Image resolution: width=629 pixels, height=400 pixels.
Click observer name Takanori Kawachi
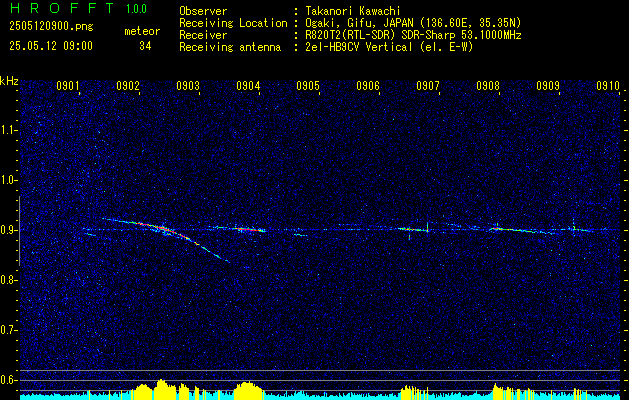352,11
